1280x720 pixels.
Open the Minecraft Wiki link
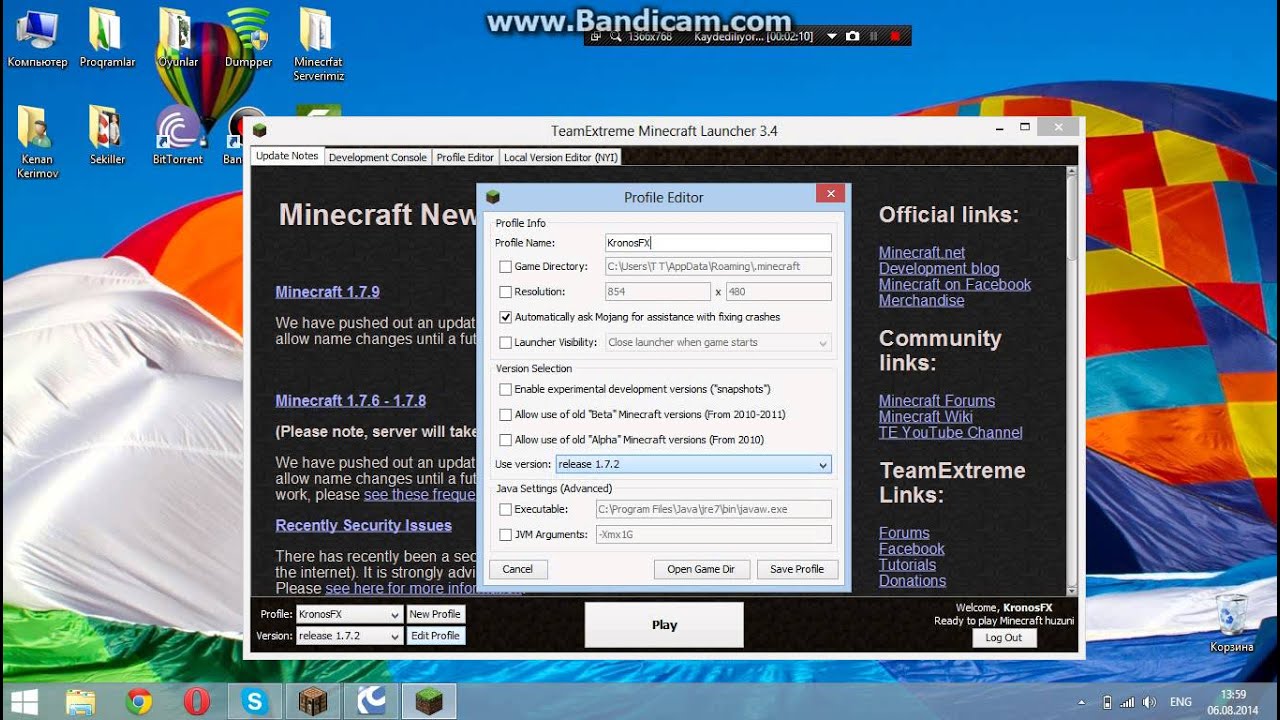926,416
